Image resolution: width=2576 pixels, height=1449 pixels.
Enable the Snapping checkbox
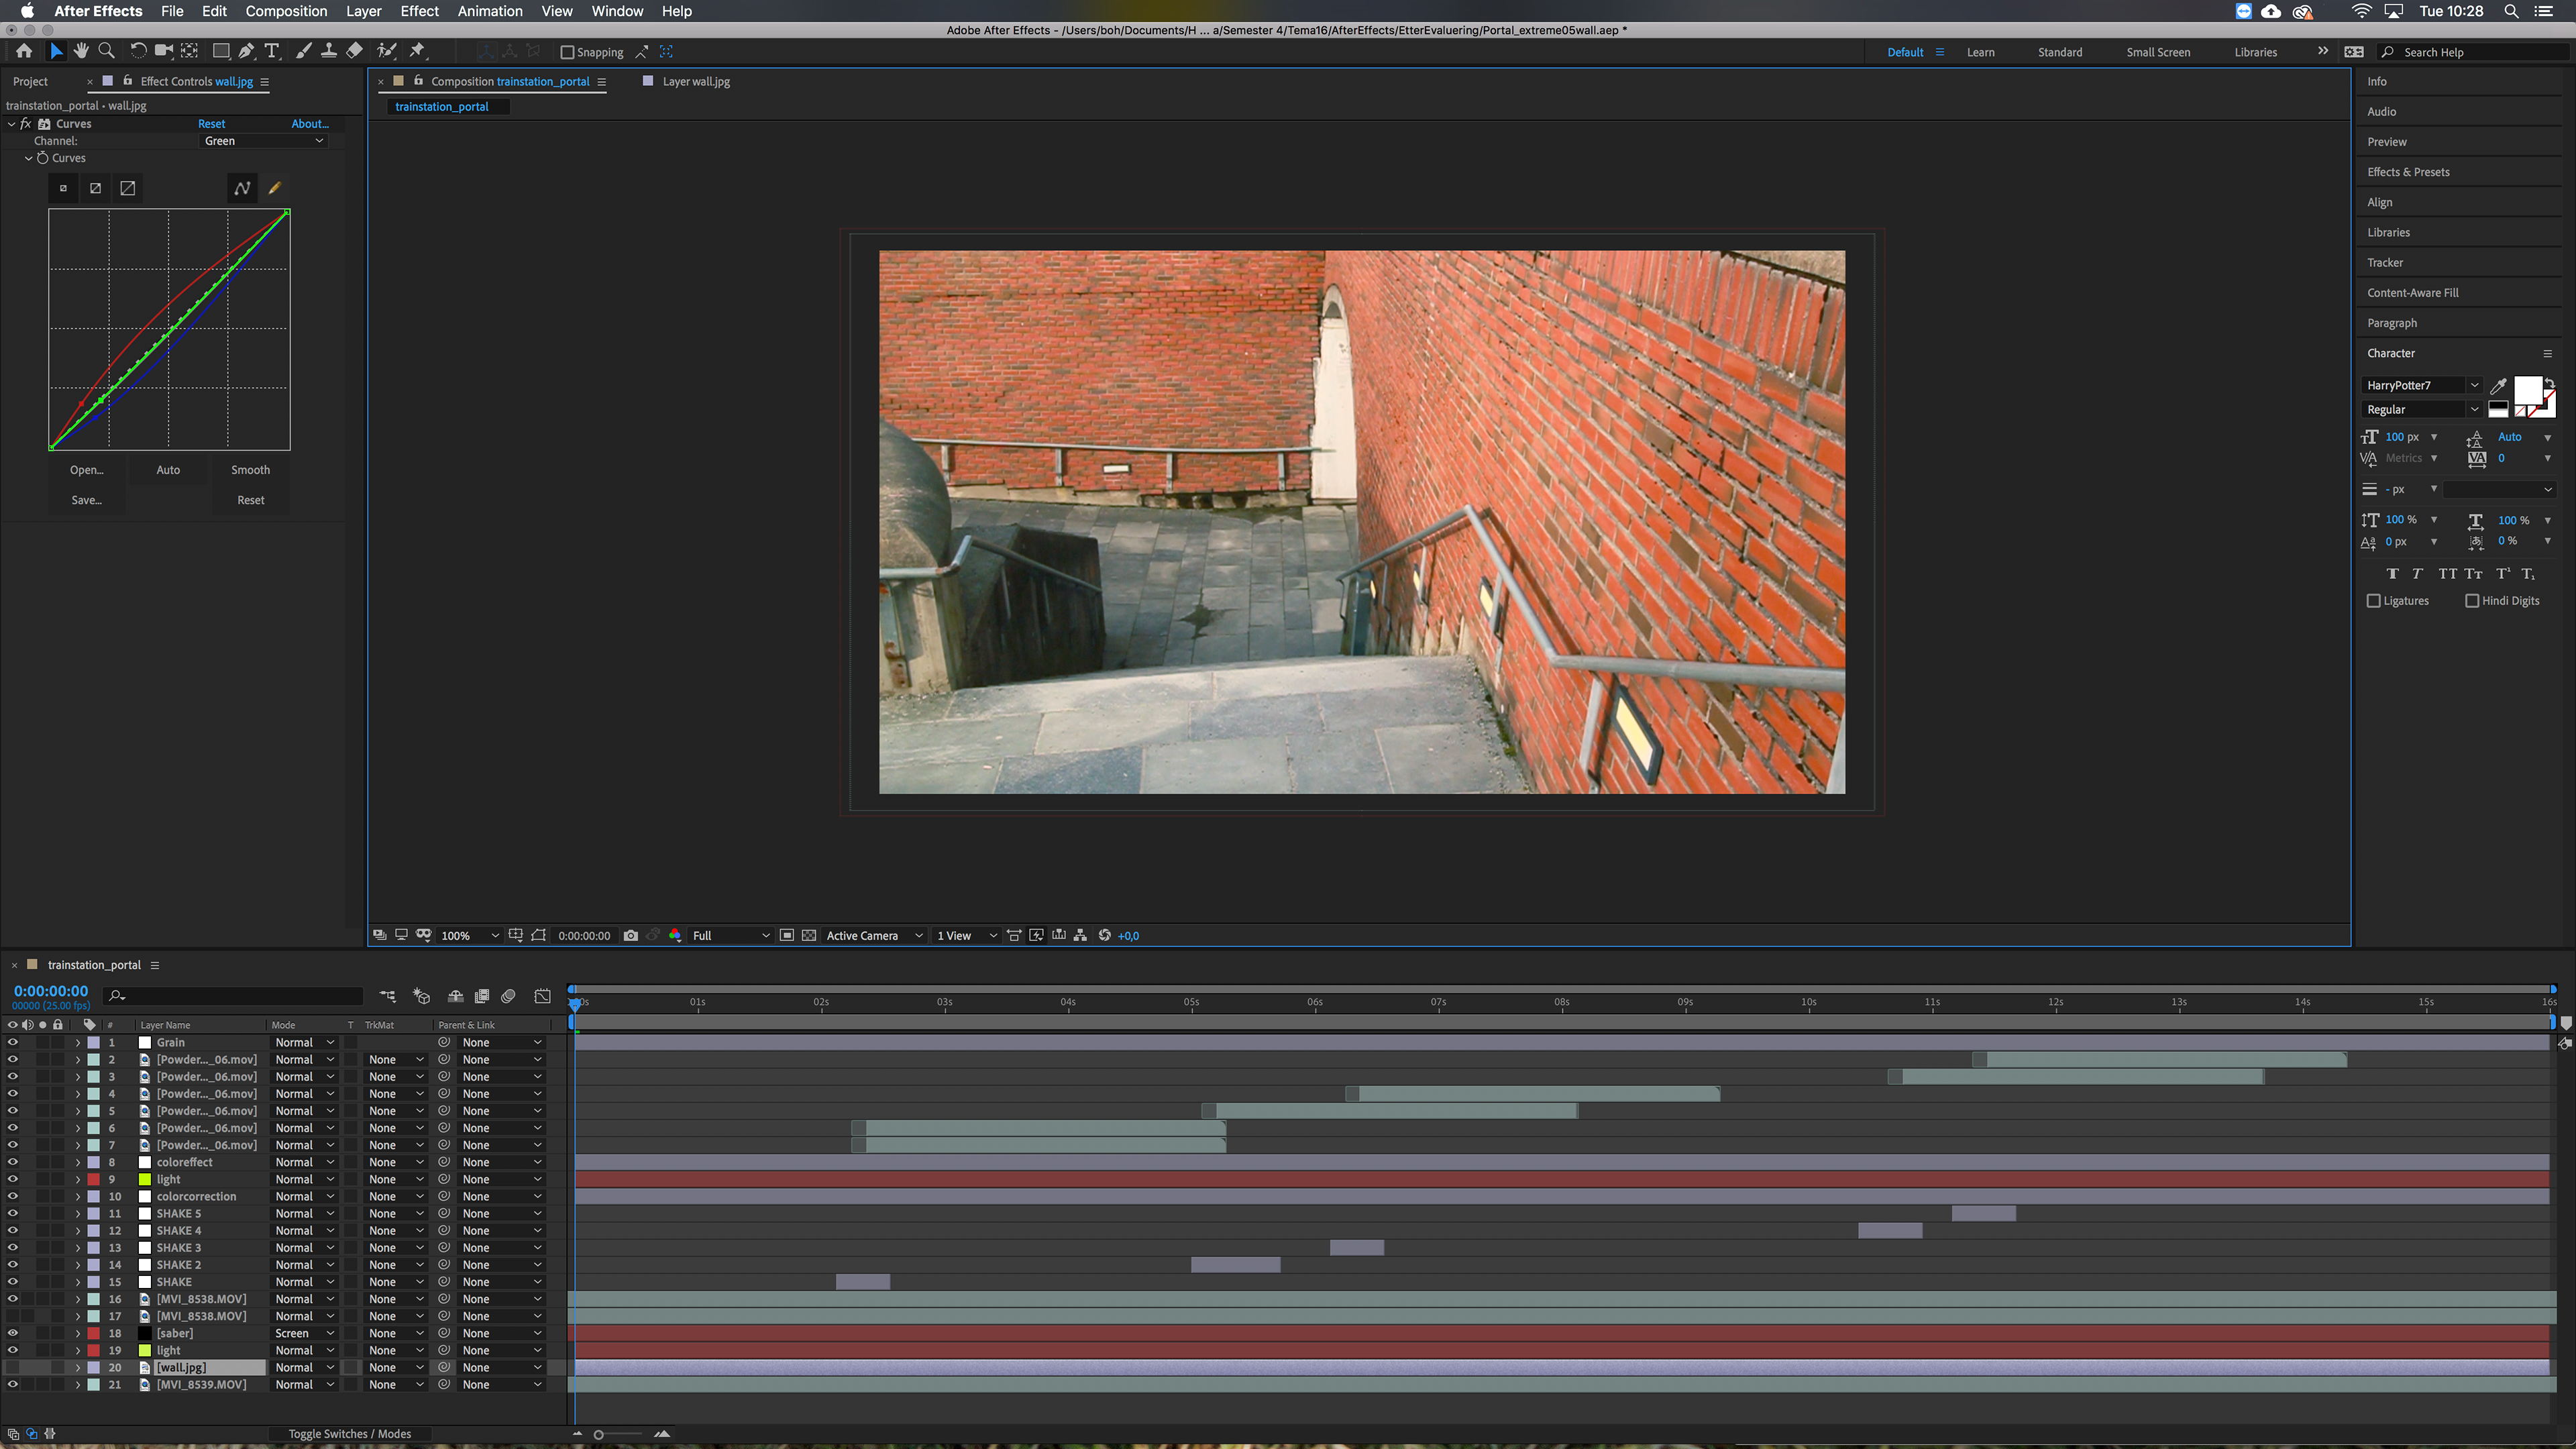(567, 52)
